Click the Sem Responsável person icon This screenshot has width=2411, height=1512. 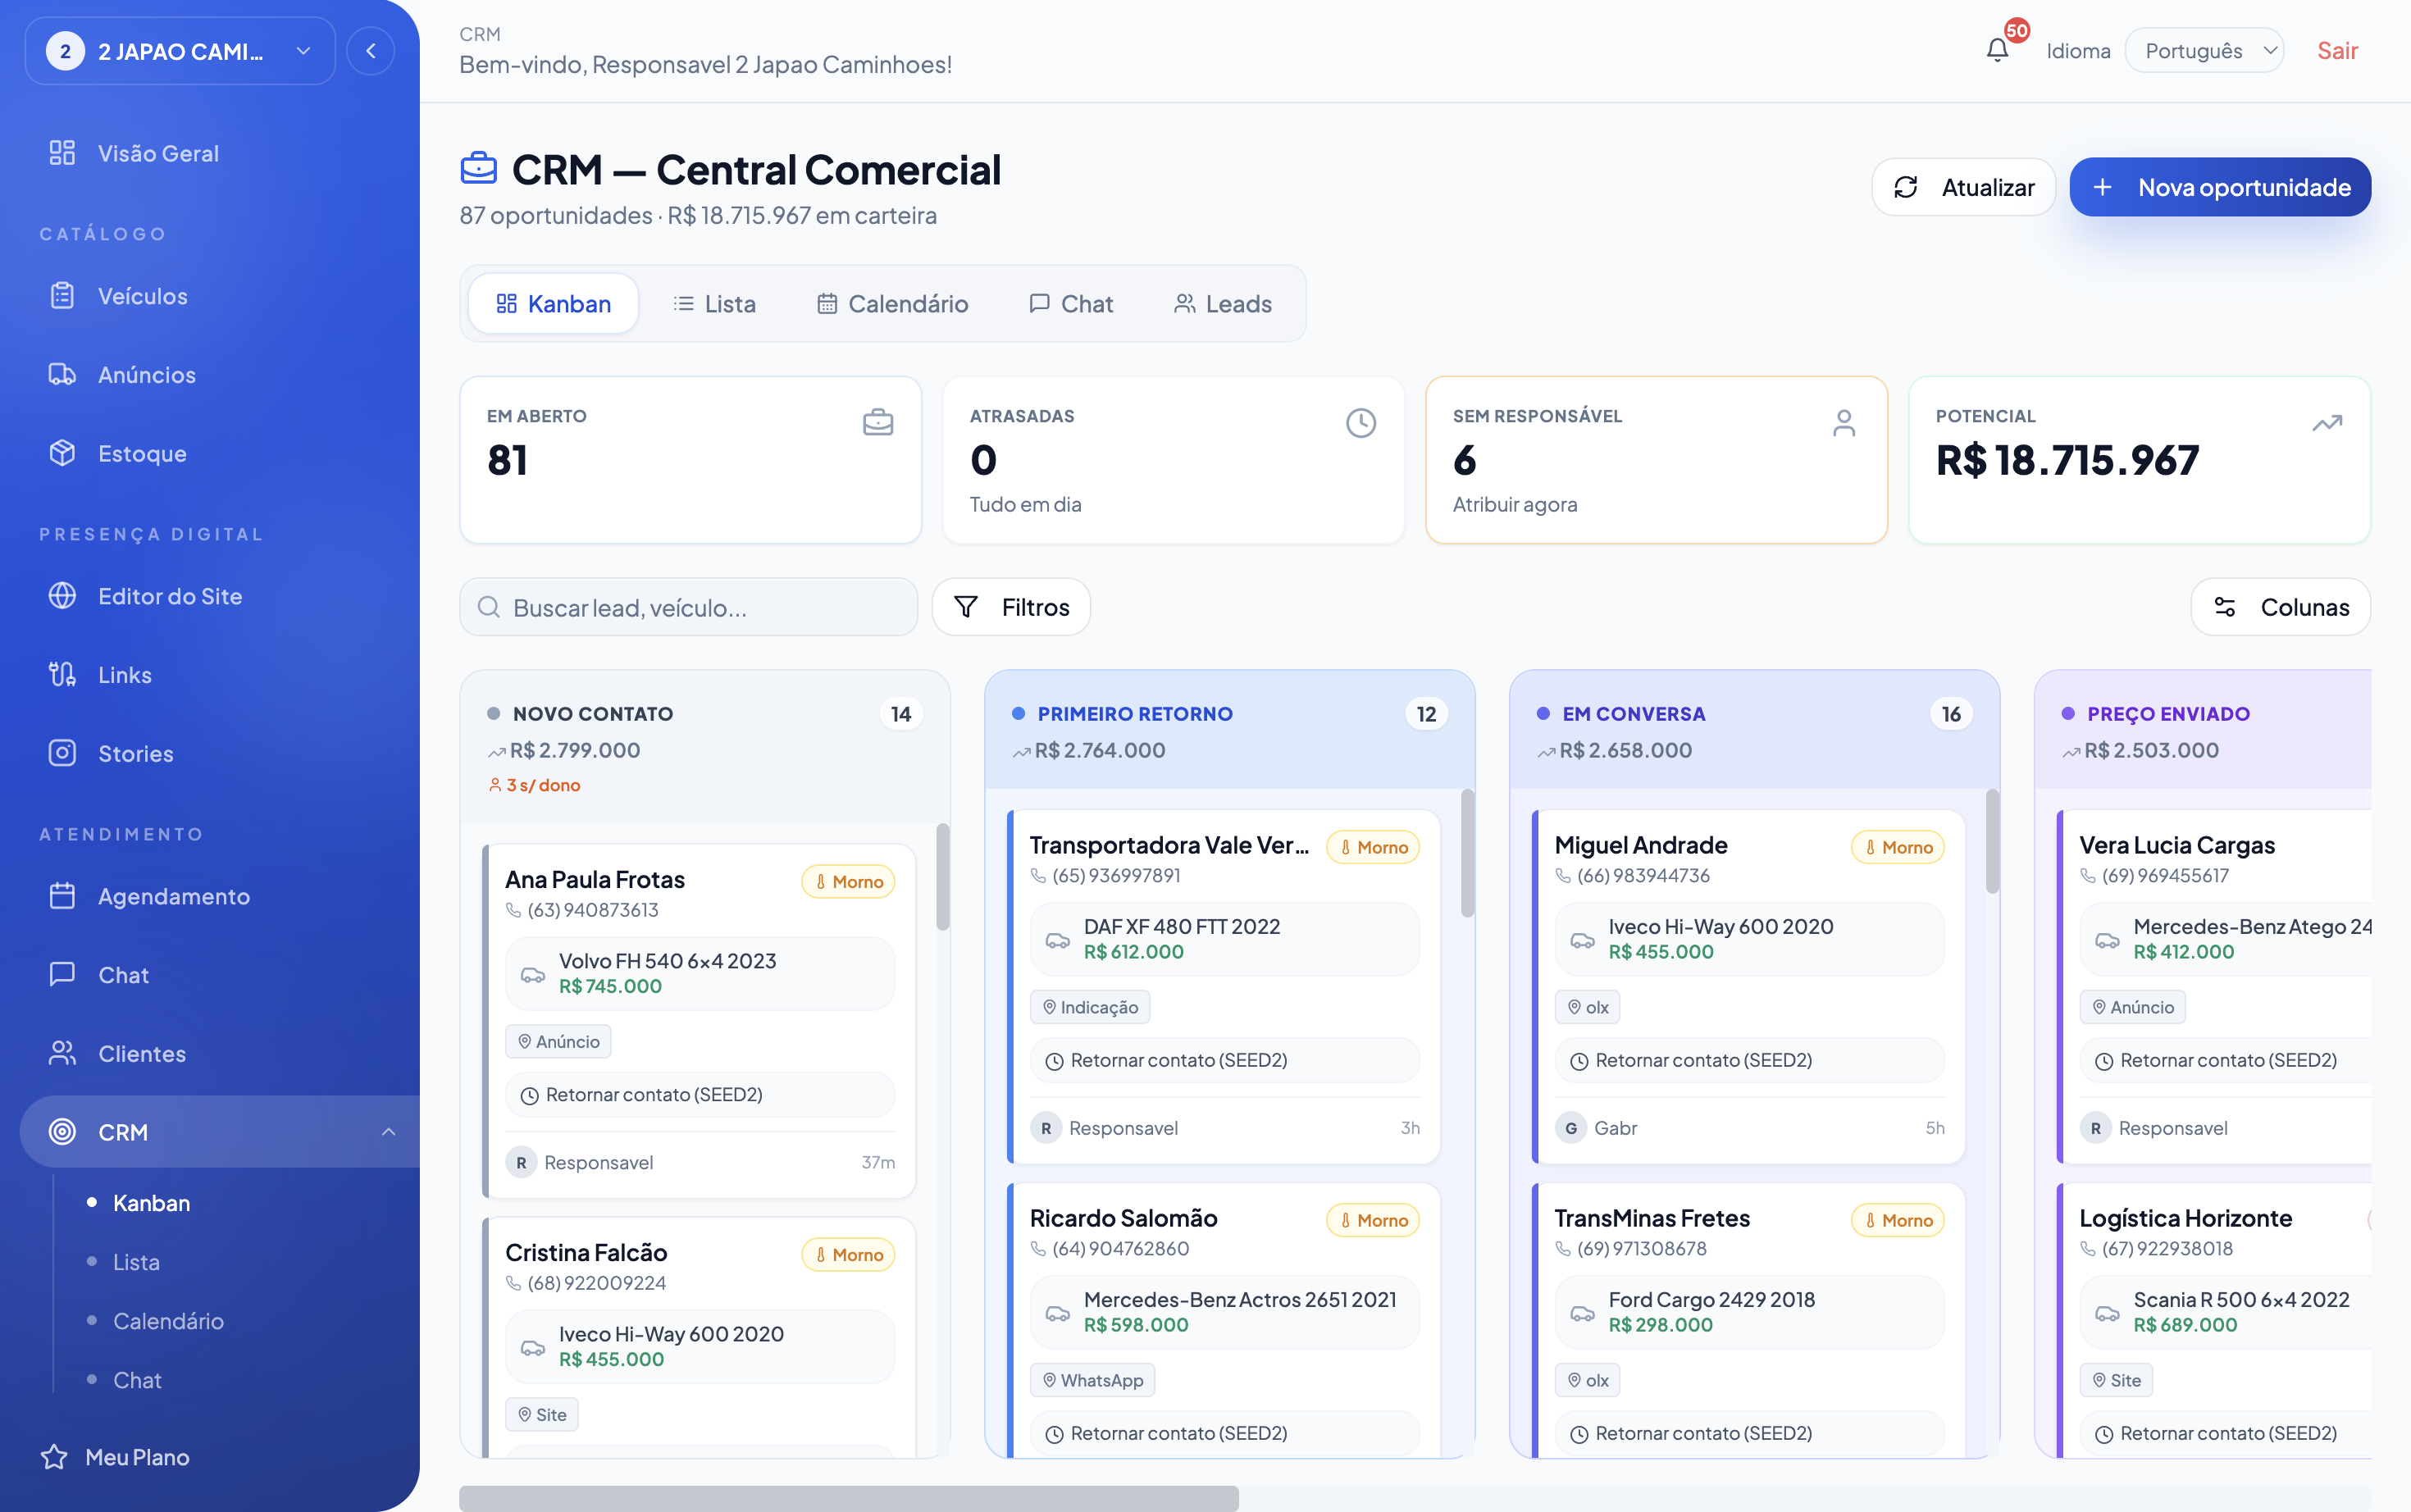pos(1844,422)
